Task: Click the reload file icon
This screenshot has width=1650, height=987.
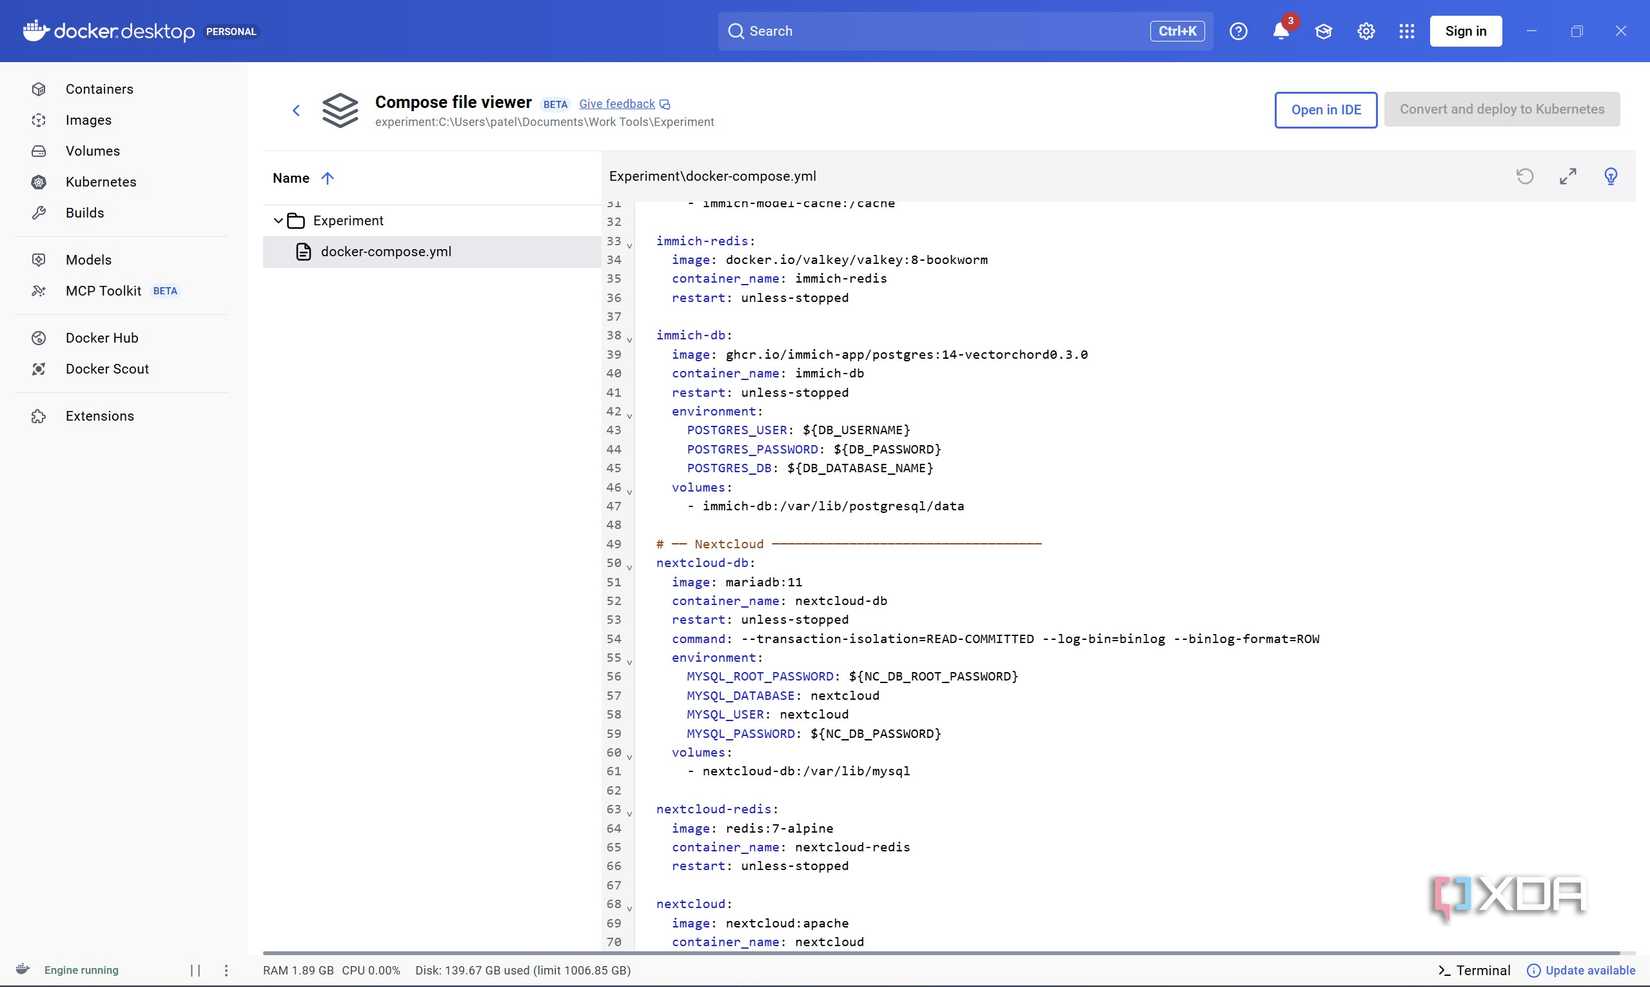Action: click(1525, 176)
